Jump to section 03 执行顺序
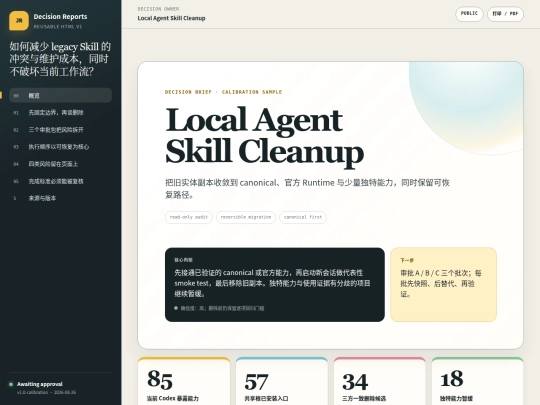Image resolution: width=540 pixels, height=405 pixels. click(61, 147)
